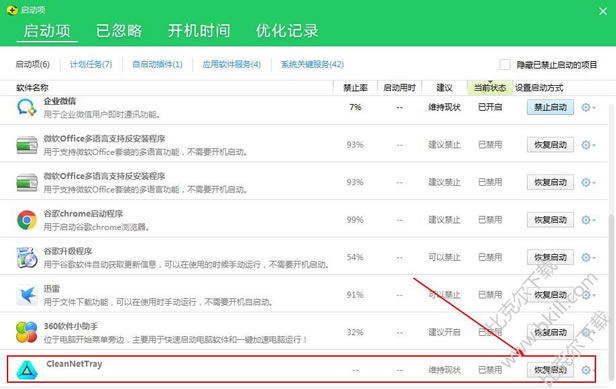Select the 计划任务(7) sub-tab
The width and height of the screenshot is (616, 389).
pyautogui.click(x=91, y=64)
